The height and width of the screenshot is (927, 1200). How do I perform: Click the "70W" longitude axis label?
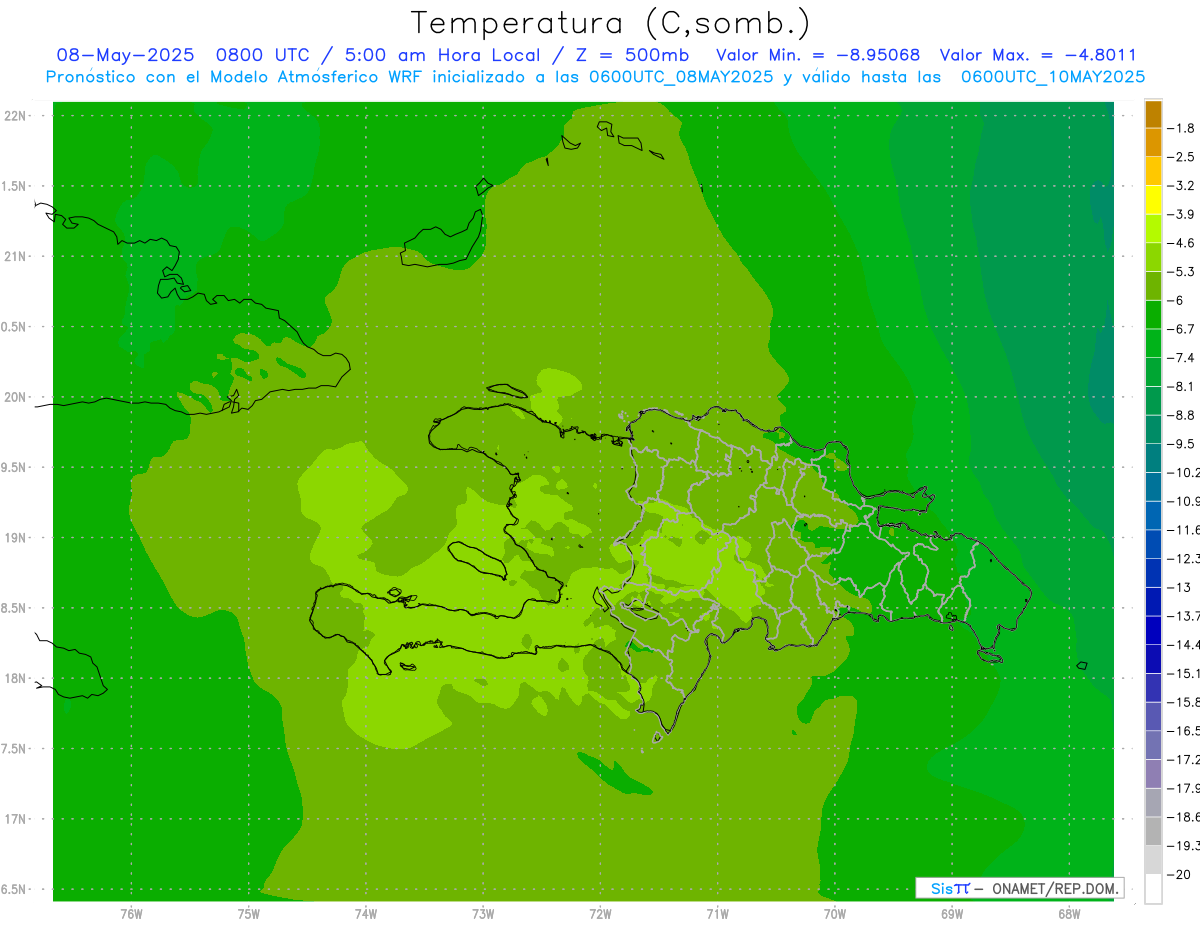[835, 914]
